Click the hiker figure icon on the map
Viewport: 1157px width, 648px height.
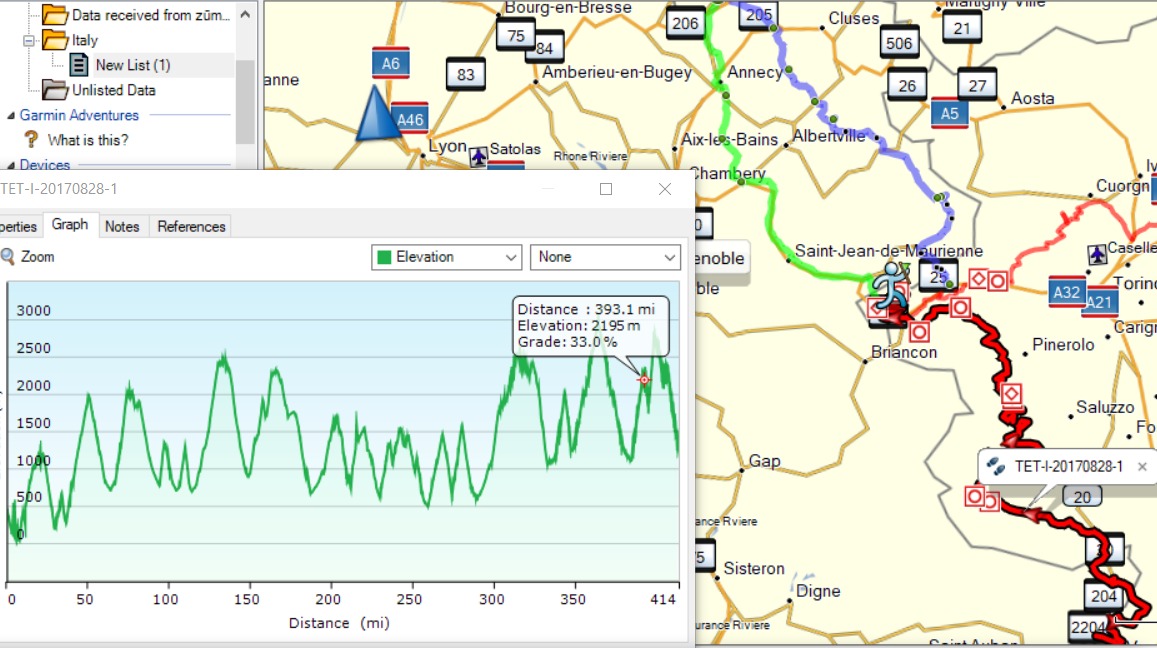point(891,285)
